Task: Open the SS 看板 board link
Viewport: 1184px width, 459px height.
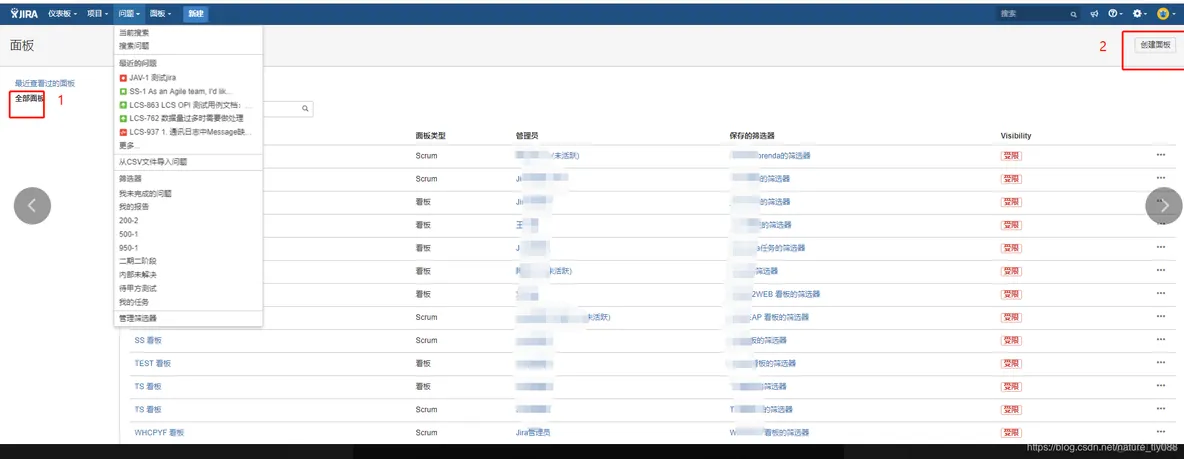Action: pyautogui.click(x=148, y=340)
